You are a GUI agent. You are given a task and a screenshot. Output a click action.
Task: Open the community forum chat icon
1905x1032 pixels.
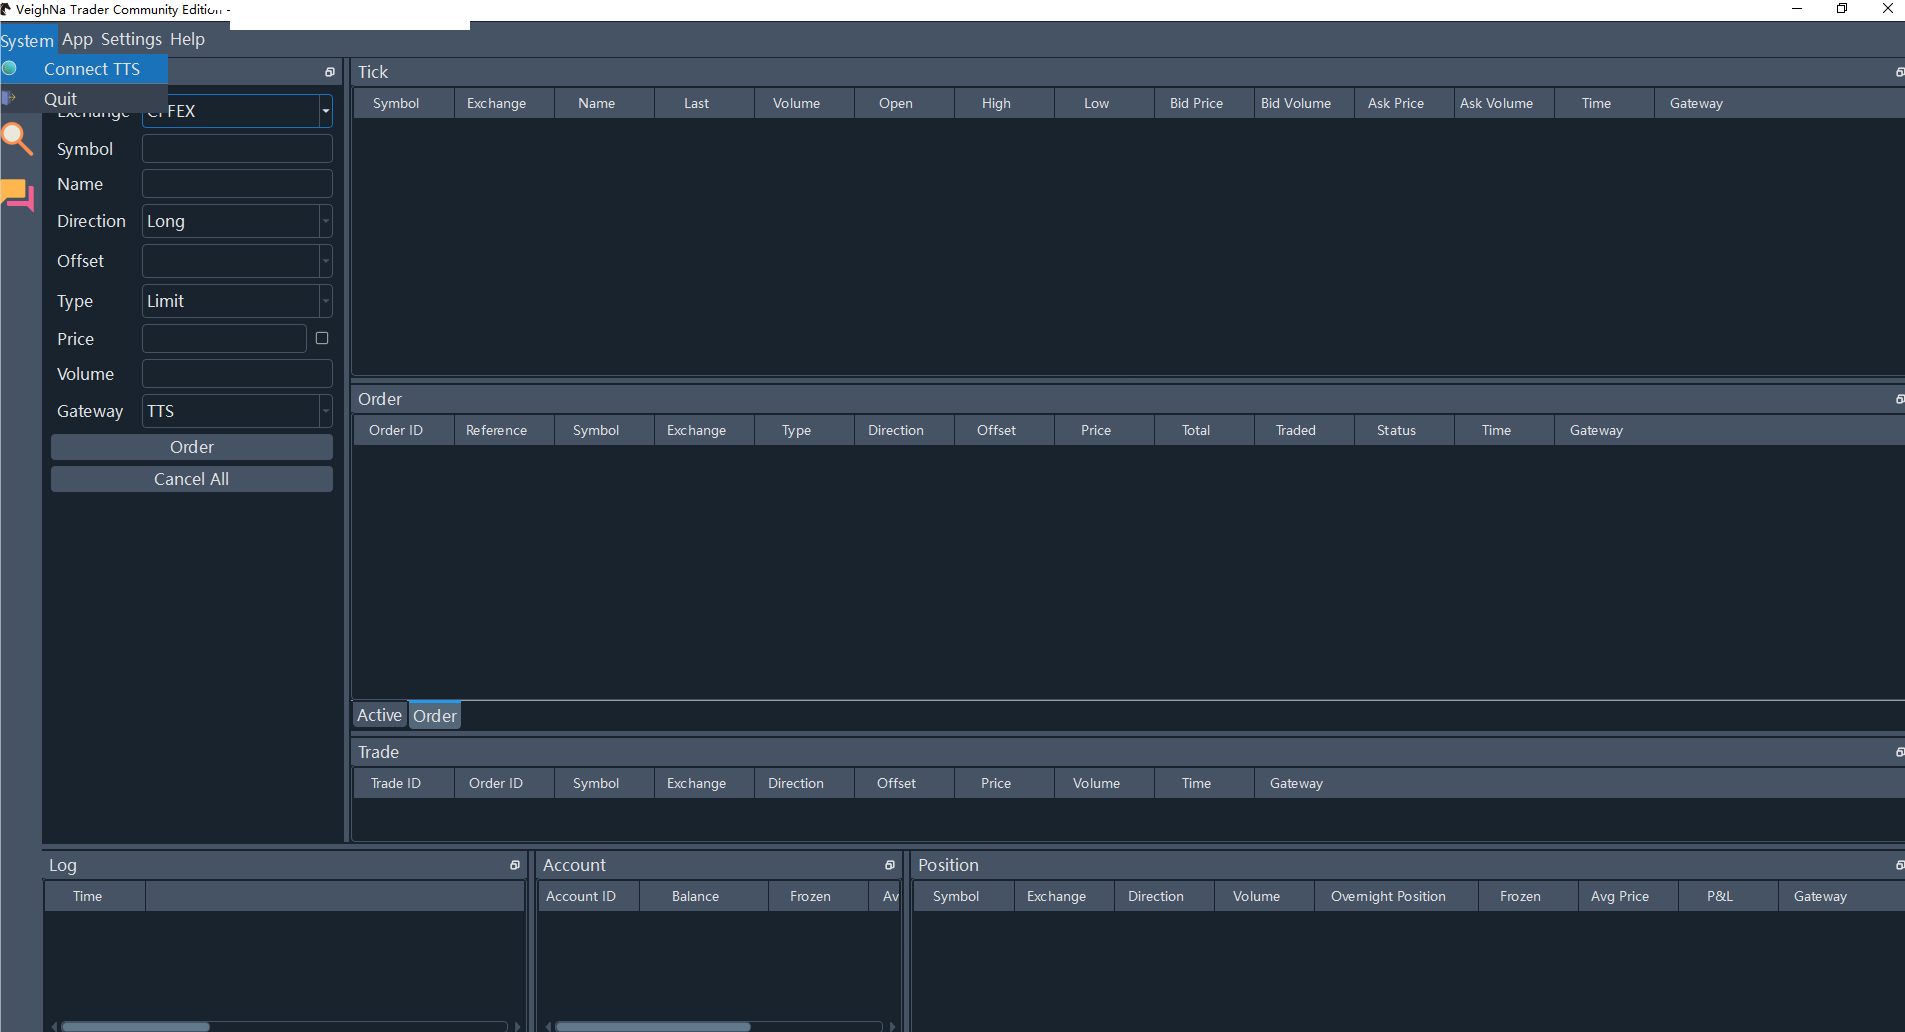coord(17,195)
